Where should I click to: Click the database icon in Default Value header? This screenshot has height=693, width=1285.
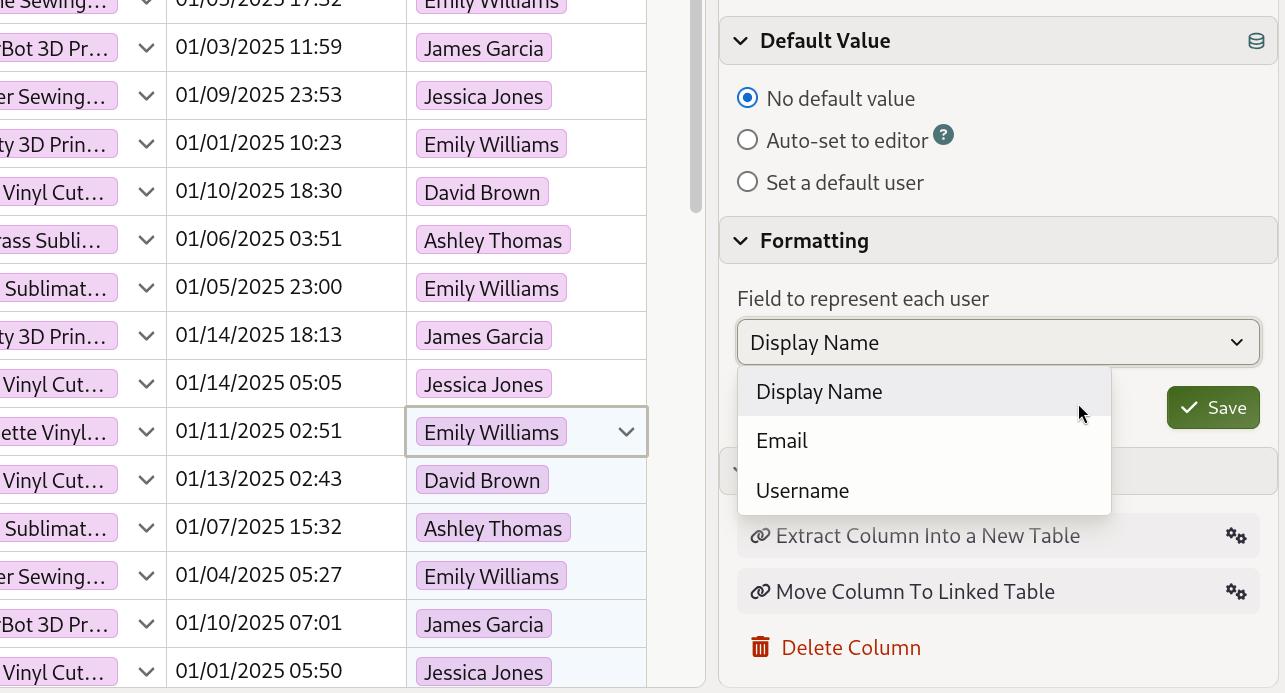[1256, 41]
